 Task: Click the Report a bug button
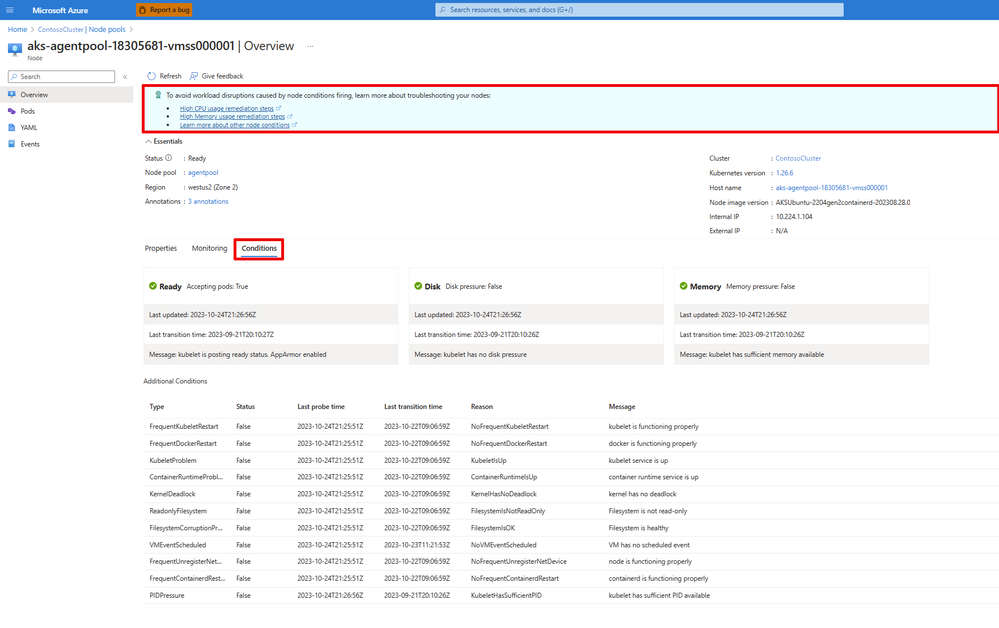tap(164, 10)
